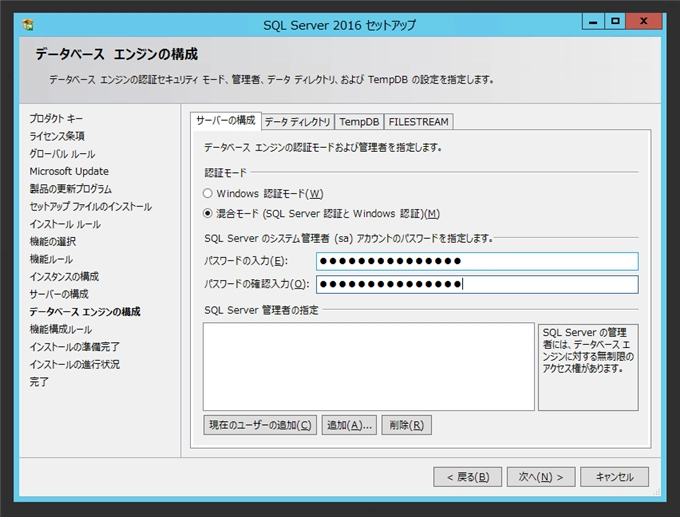
Task: Click 機能の選択 step in sidebar
Action: point(52,242)
